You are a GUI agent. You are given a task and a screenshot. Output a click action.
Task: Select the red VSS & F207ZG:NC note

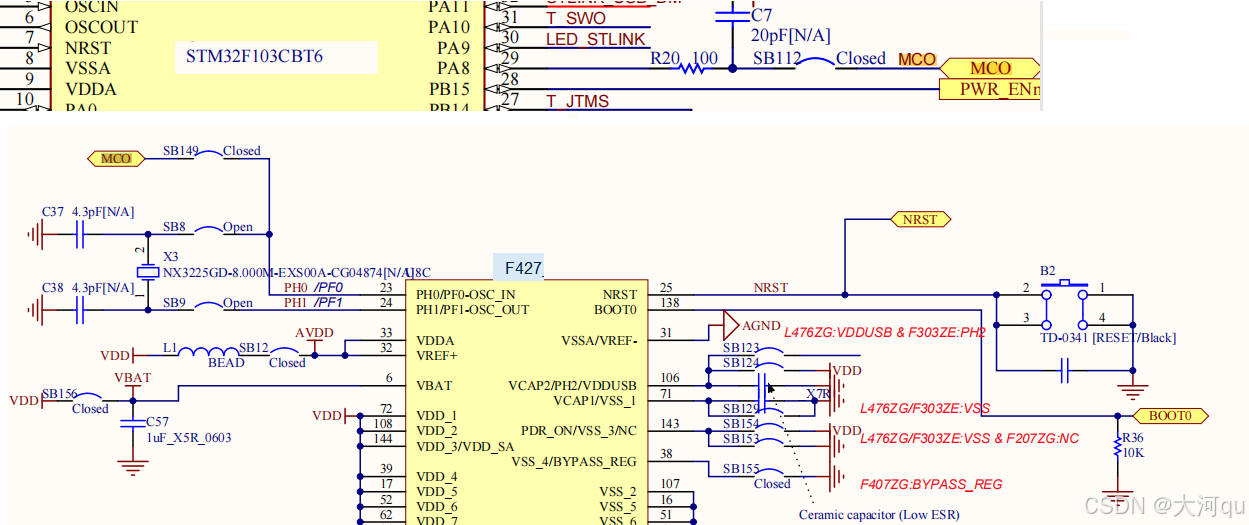(969, 438)
